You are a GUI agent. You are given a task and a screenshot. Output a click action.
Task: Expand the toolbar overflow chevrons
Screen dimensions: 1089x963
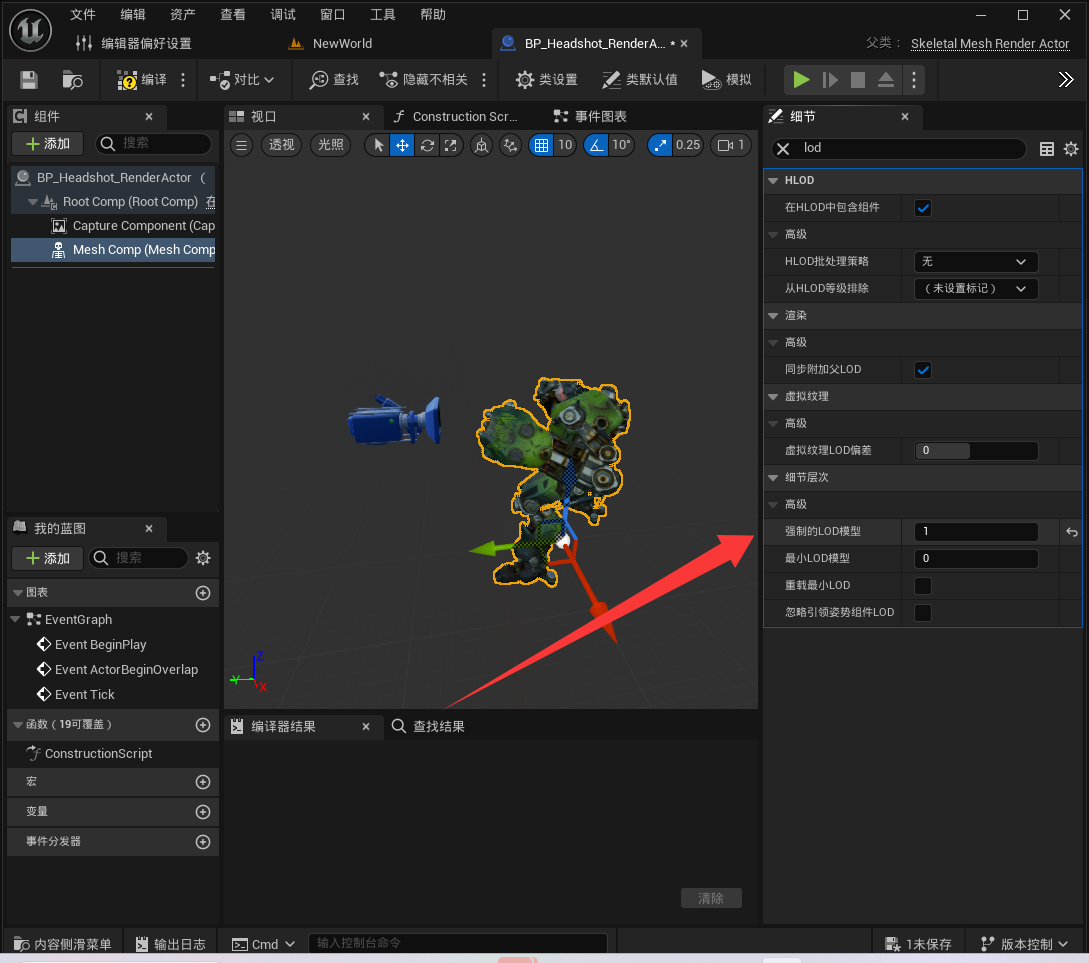pyautogui.click(x=1066, y=80)
